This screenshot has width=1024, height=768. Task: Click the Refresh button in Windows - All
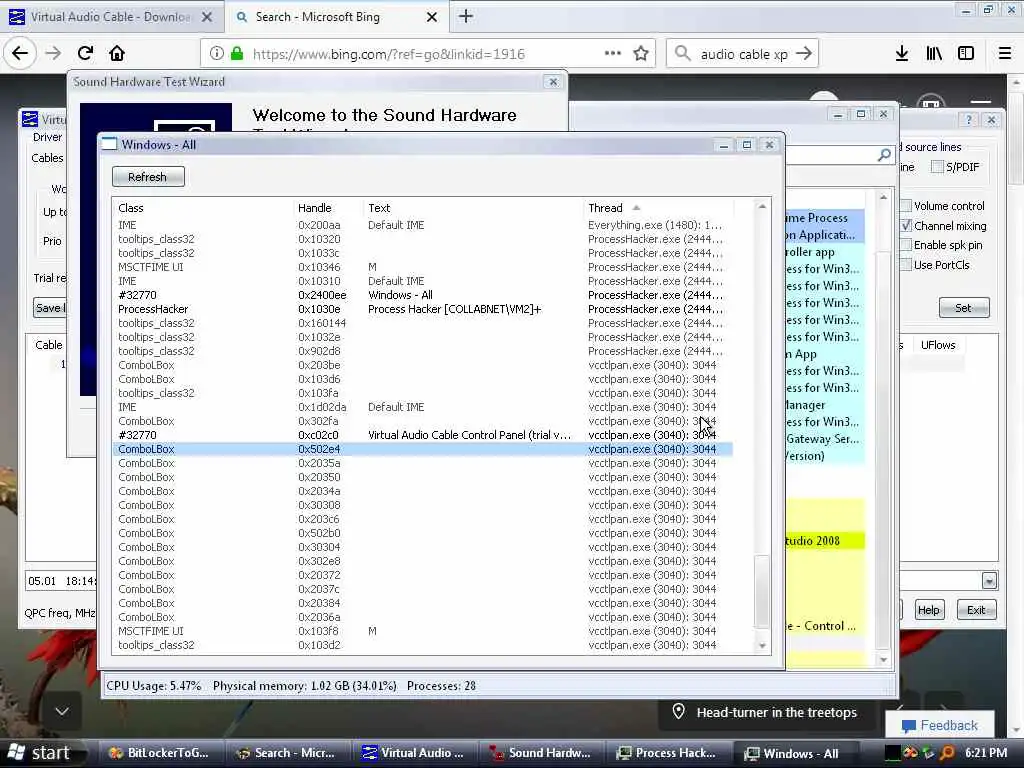tap(148, 177)
